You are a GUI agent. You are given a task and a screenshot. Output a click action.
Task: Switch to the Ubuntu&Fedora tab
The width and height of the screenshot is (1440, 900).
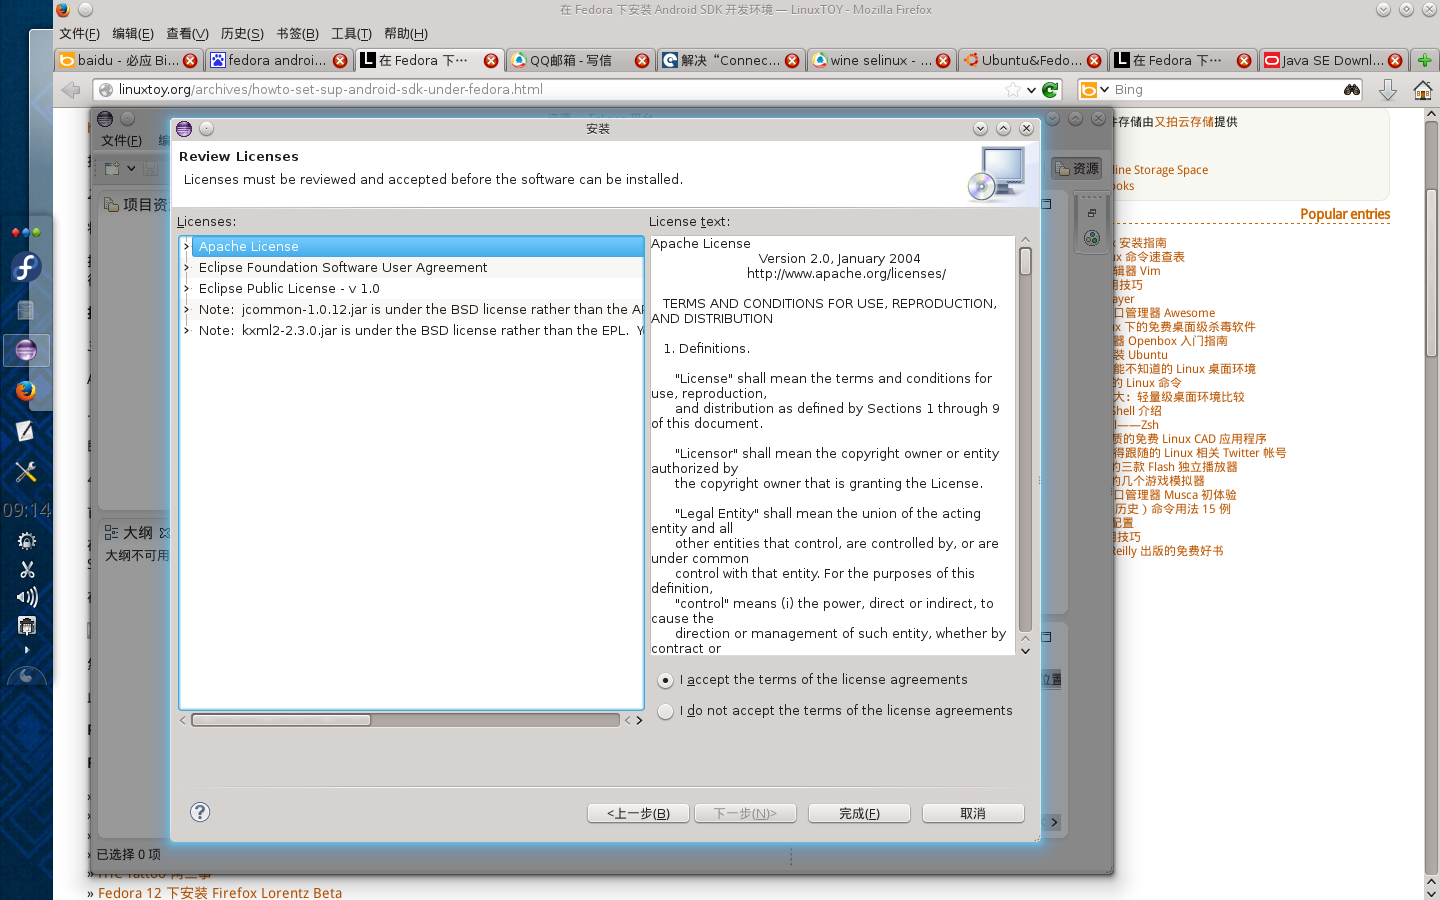pos(1032,60)
